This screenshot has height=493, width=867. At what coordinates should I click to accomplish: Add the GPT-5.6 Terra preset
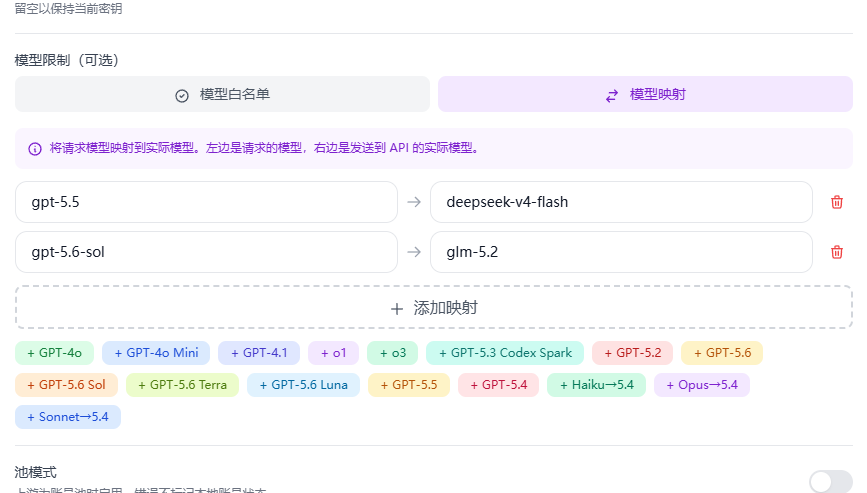pos(182,385)
